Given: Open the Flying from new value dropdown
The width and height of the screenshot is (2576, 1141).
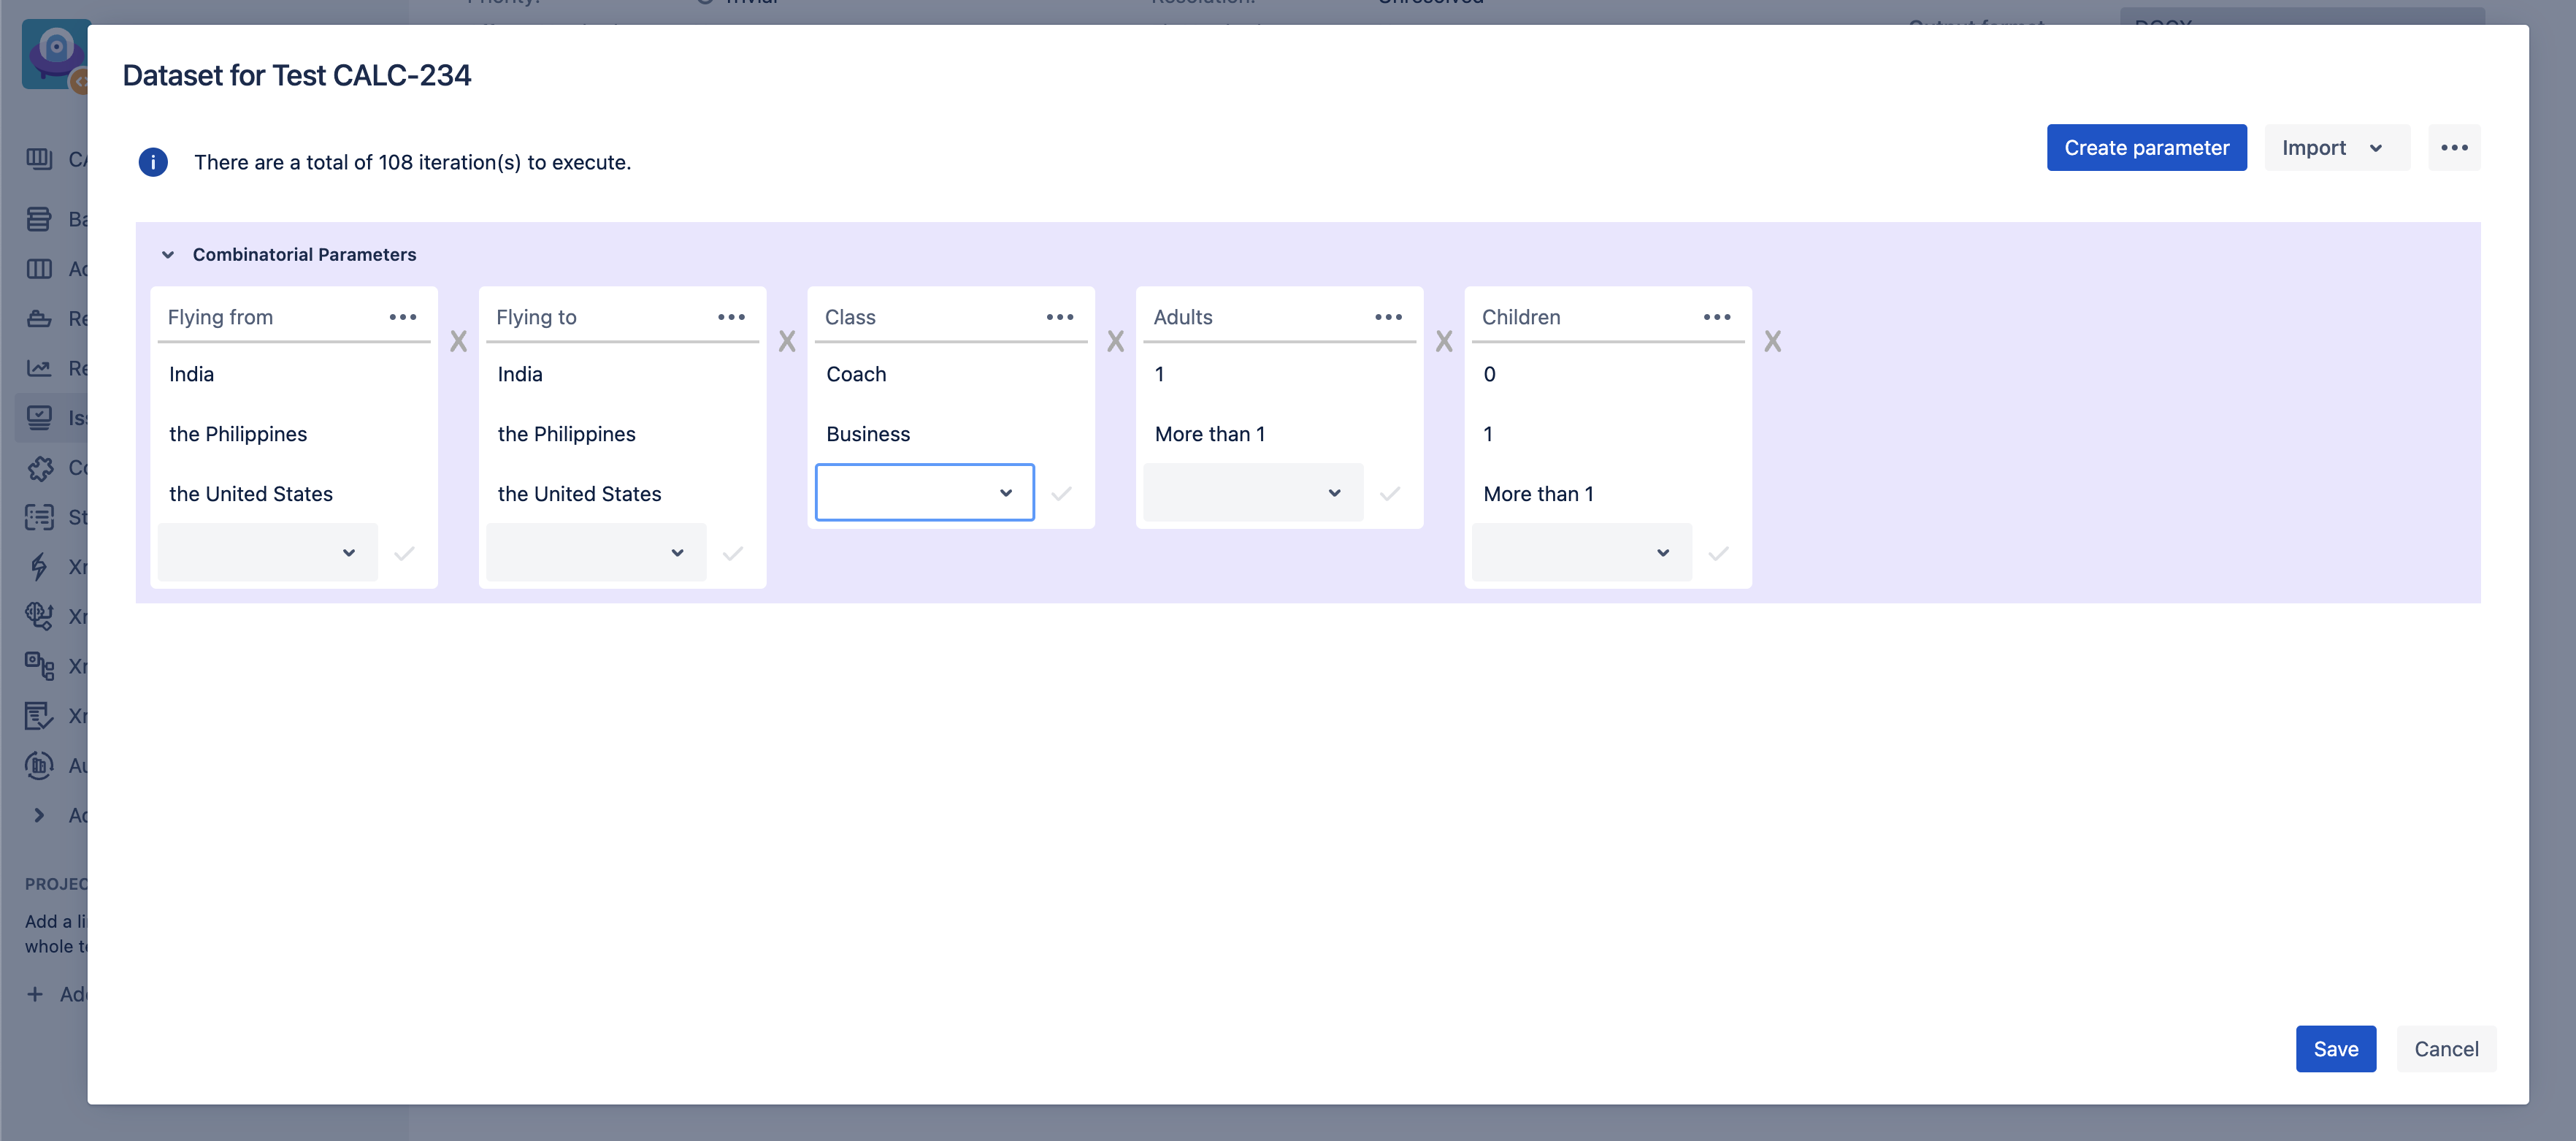Looking at the screenshot, I should click(x=268, y=552).
